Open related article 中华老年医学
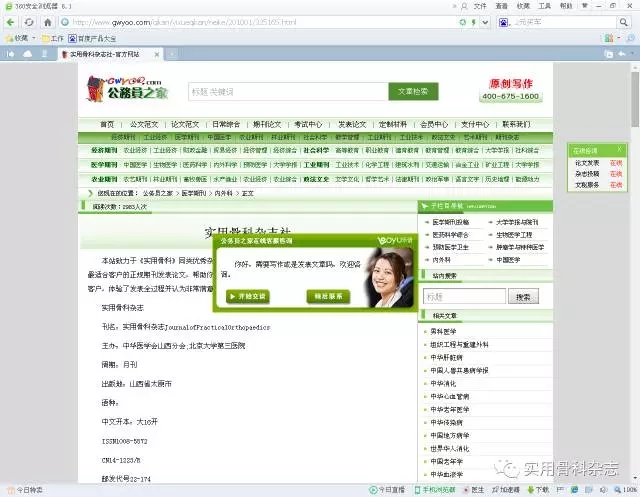 tap(450, 409)
